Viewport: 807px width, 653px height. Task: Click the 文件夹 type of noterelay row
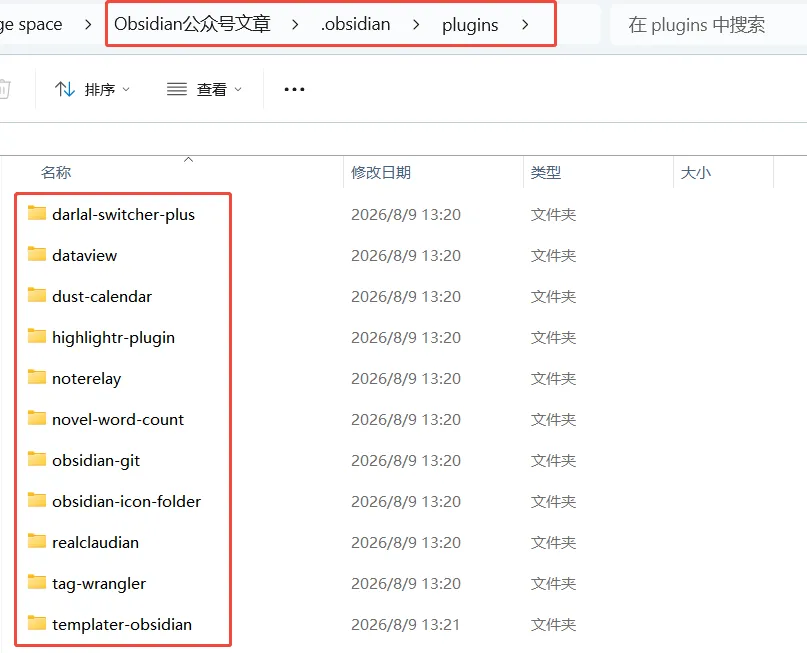pos(553,379)
